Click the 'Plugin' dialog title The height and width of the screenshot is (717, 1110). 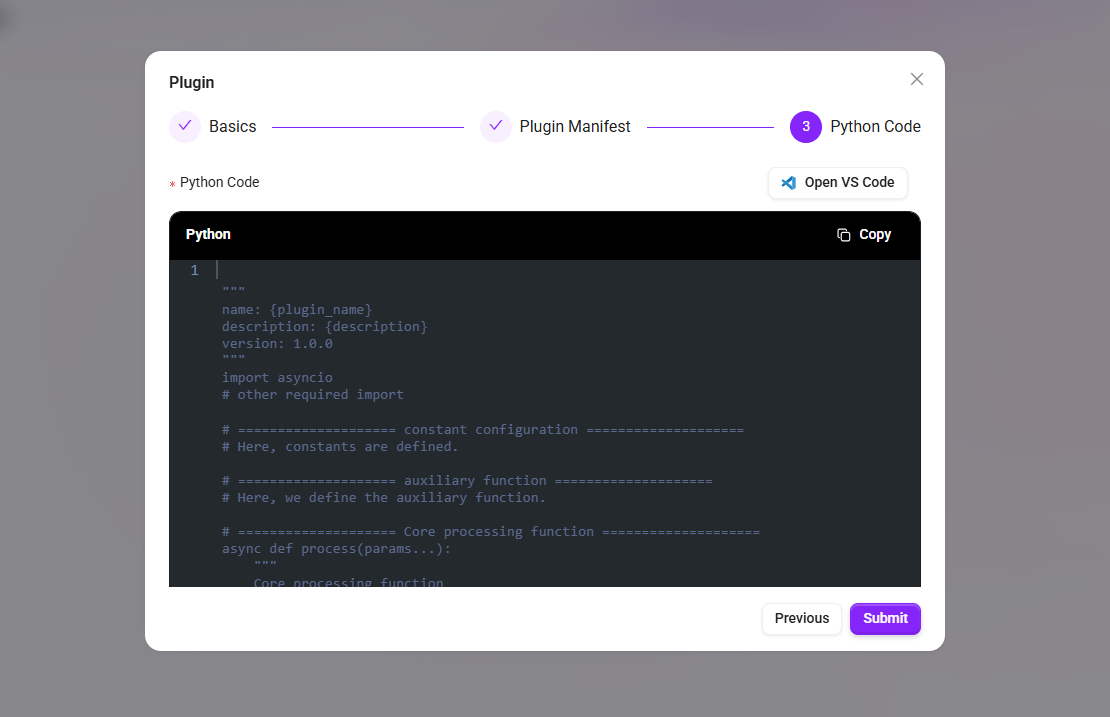click(x=191, y=83)
